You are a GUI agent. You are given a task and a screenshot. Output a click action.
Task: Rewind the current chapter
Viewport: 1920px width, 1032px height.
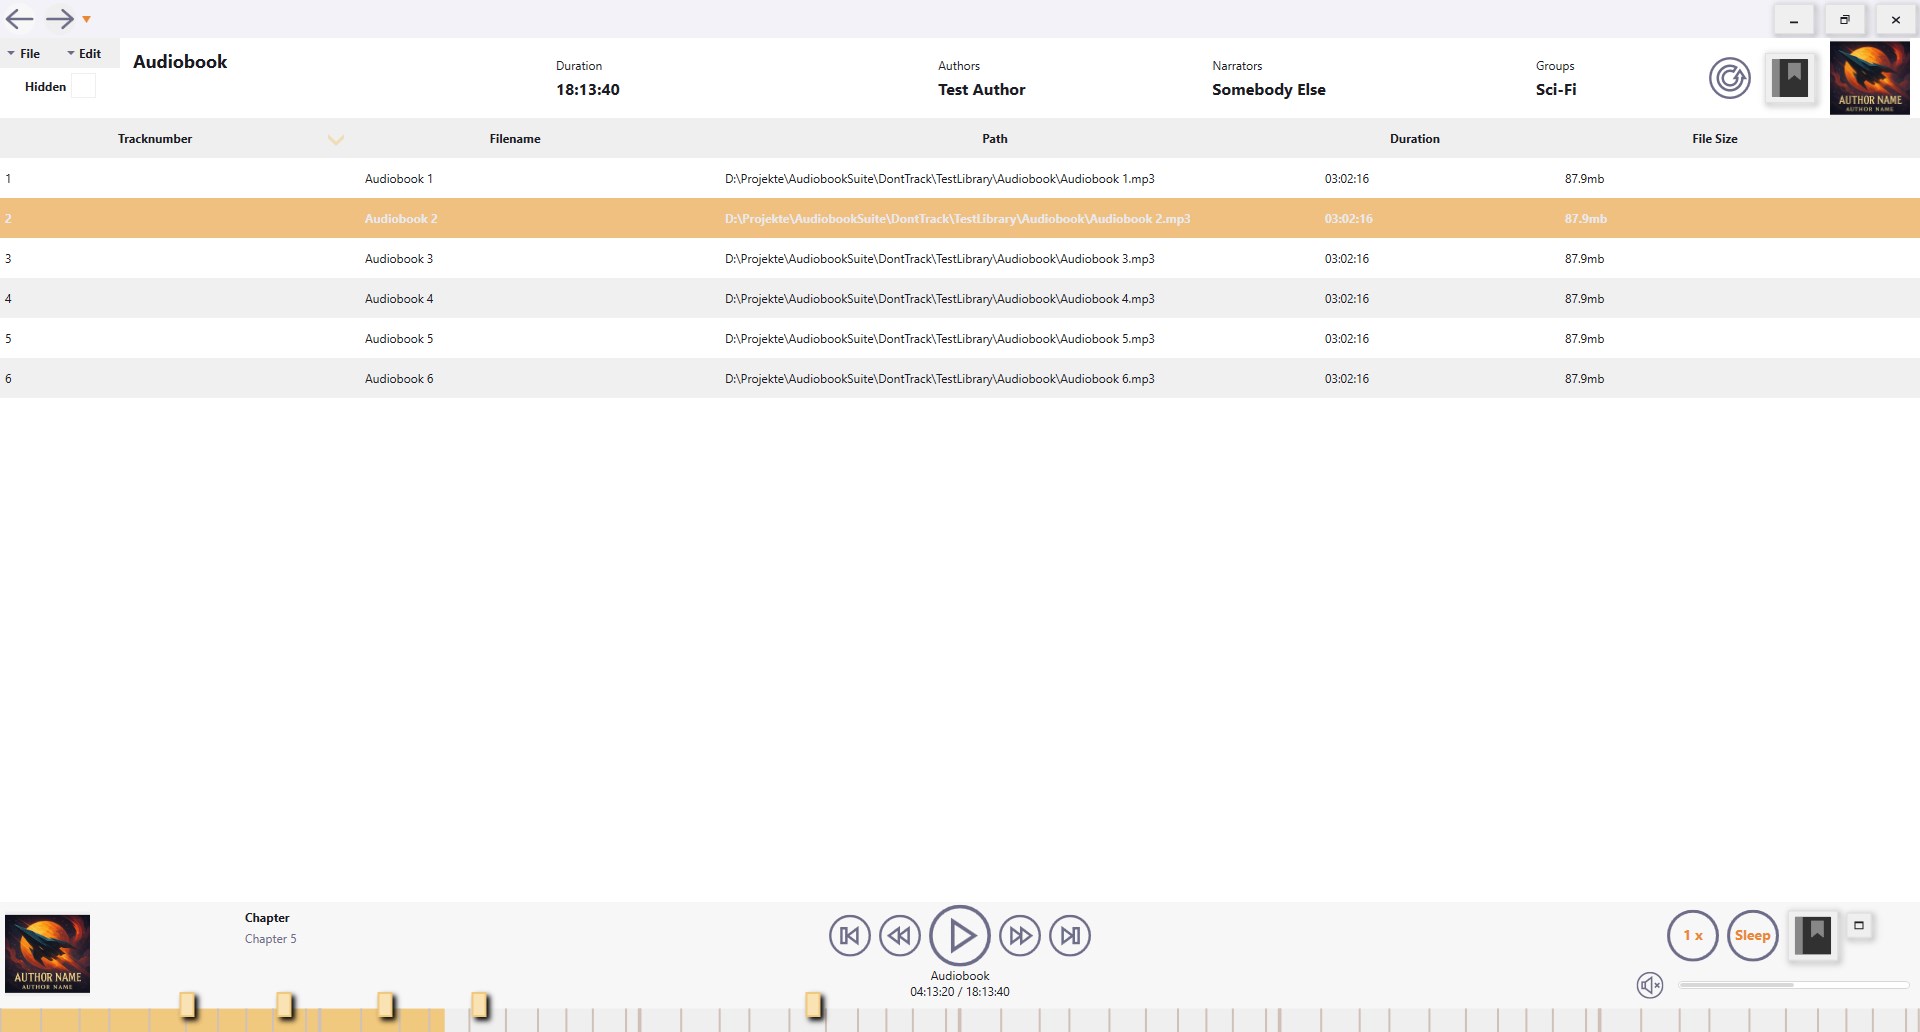(899, 935)
